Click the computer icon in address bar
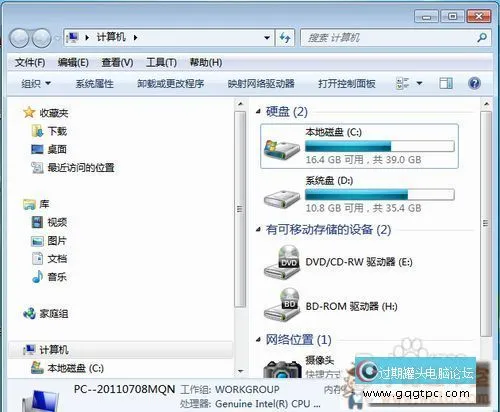Screen dimensions: 500x412 [x=72, y=38]
